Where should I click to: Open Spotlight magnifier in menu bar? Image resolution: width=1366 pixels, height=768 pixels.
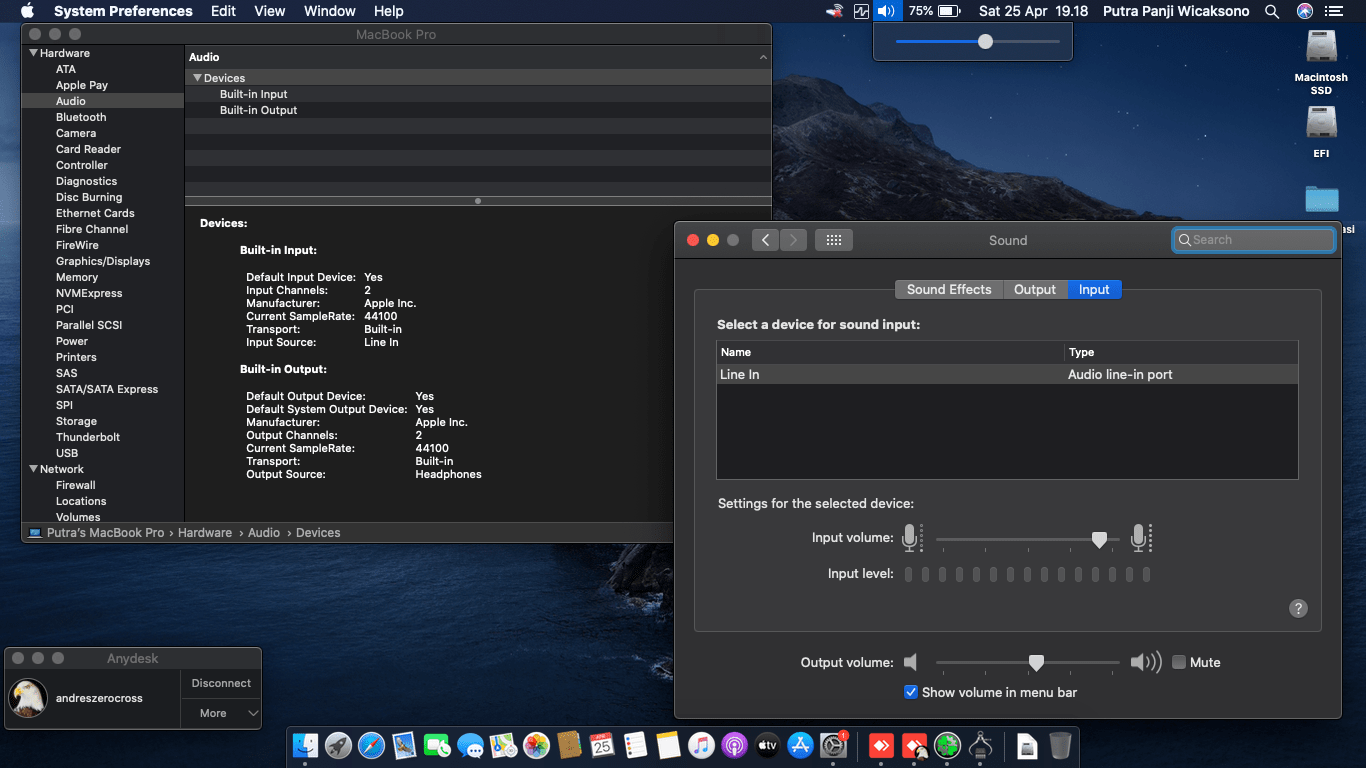coord(1272,11)
